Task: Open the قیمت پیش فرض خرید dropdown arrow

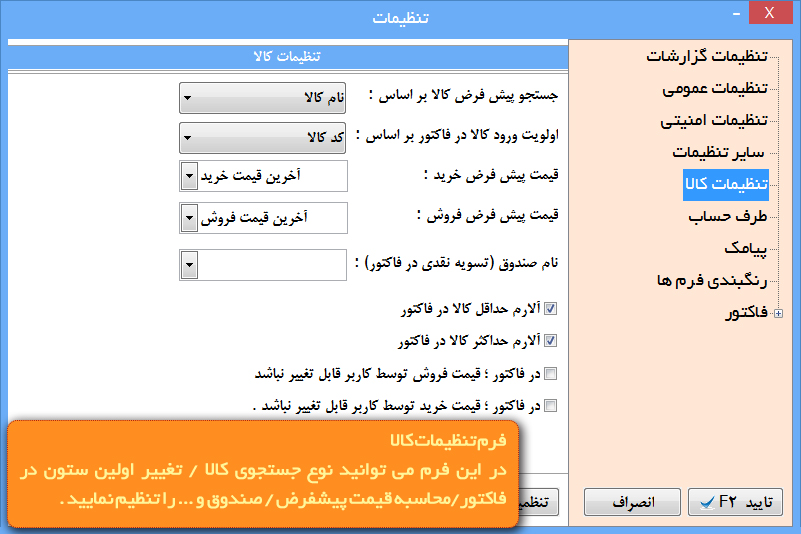Action: tap(189, 176)
